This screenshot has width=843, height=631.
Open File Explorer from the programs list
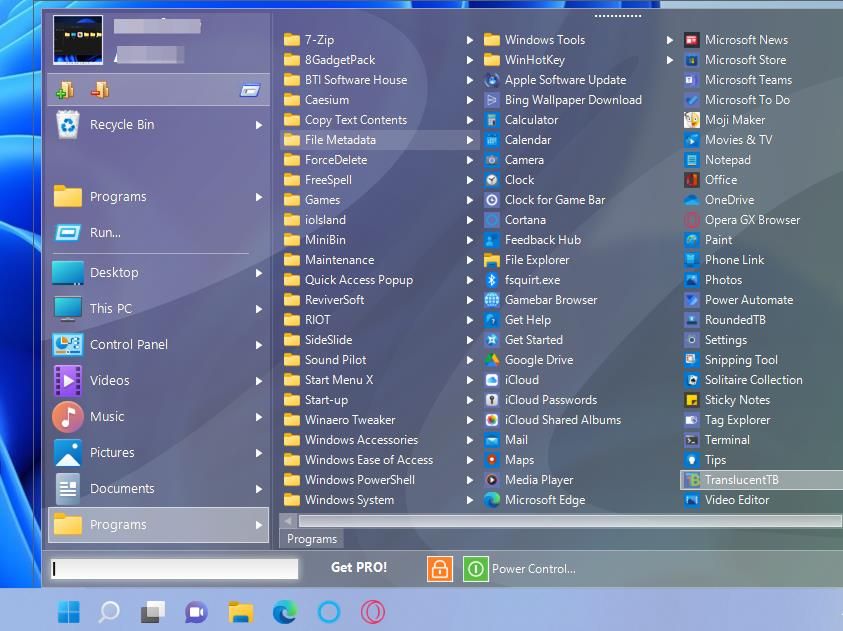527,260
